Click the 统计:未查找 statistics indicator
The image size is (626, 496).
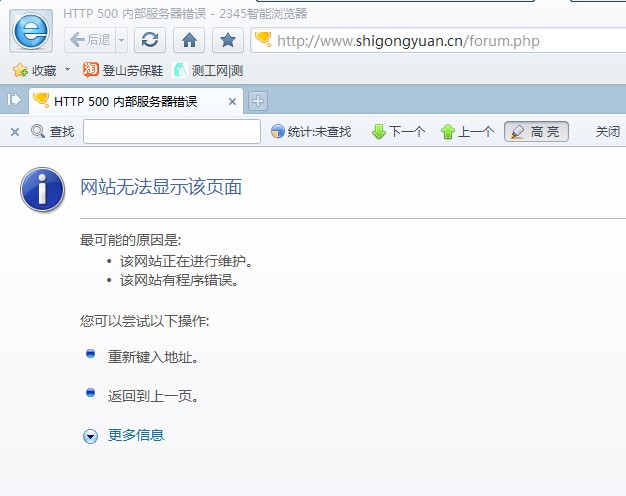311,131
